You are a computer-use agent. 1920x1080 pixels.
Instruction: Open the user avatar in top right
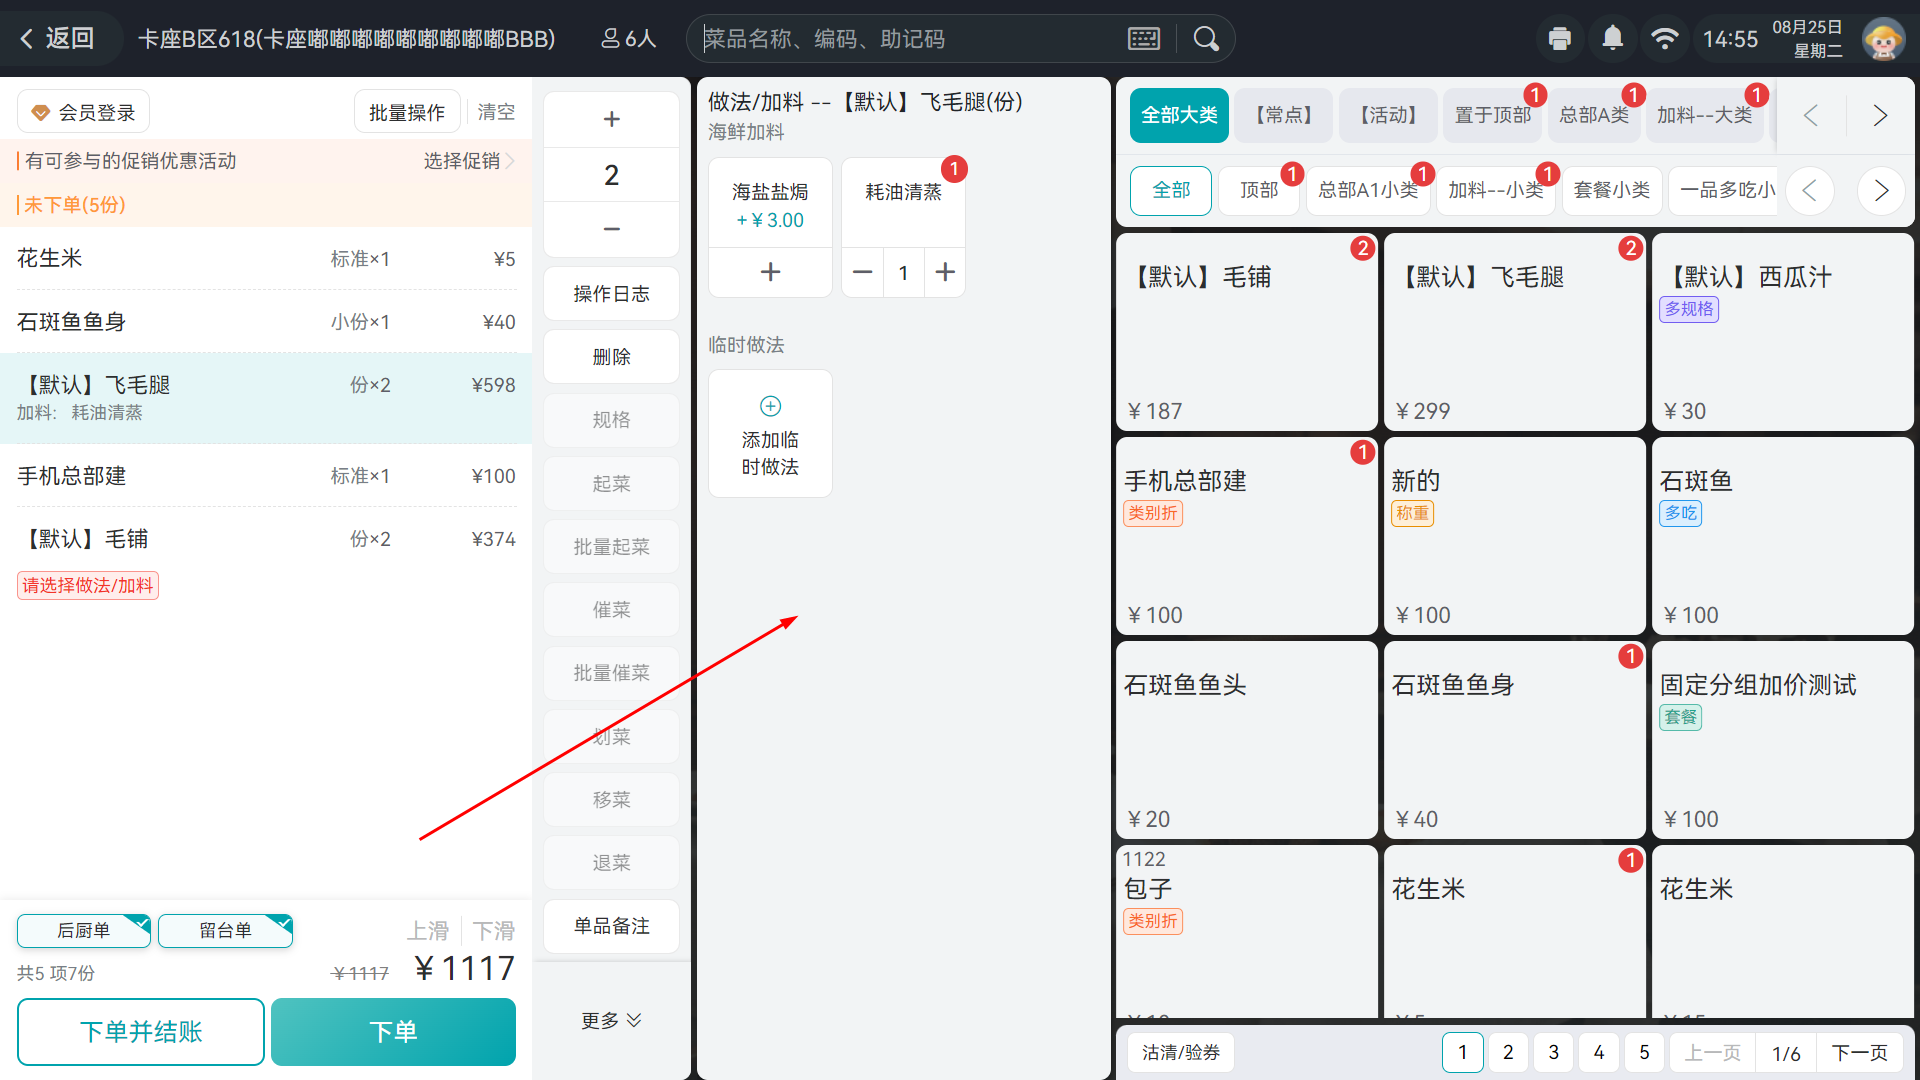click(x=1883, y=39)
